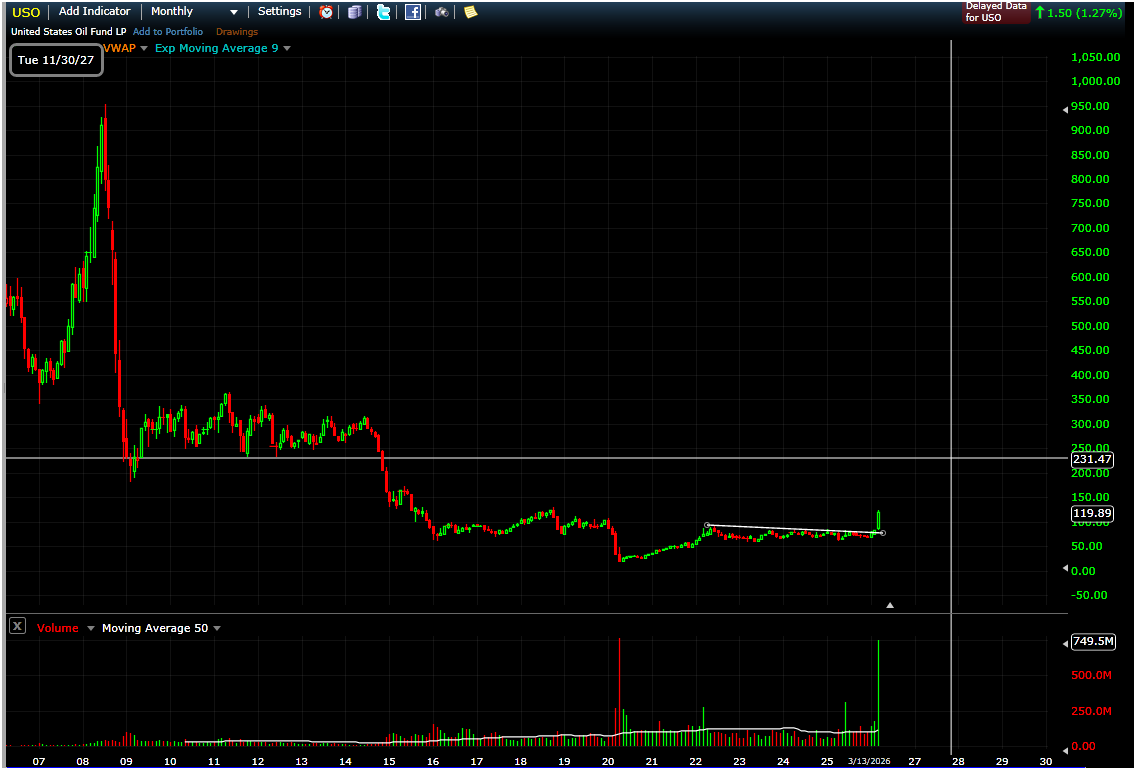Click the Delayed Data for USO notice

point(996,12)
